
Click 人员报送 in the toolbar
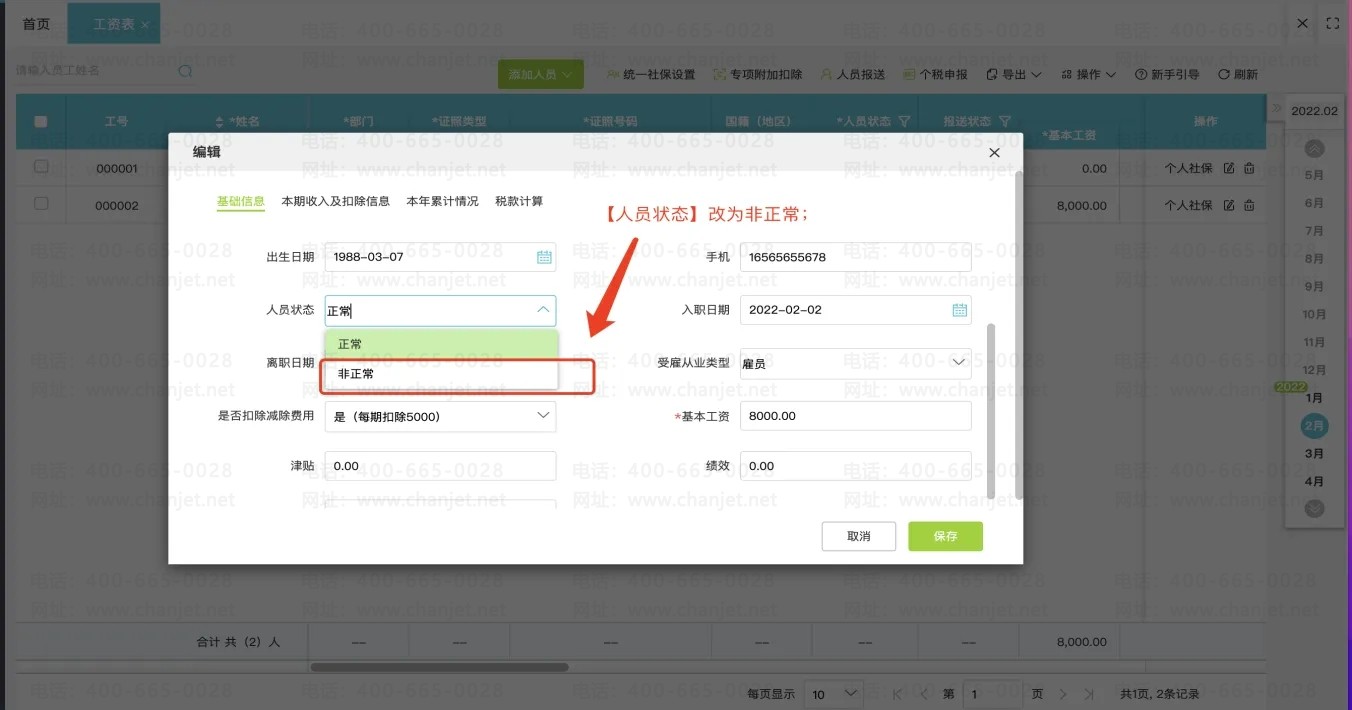[x=852, y=75]
